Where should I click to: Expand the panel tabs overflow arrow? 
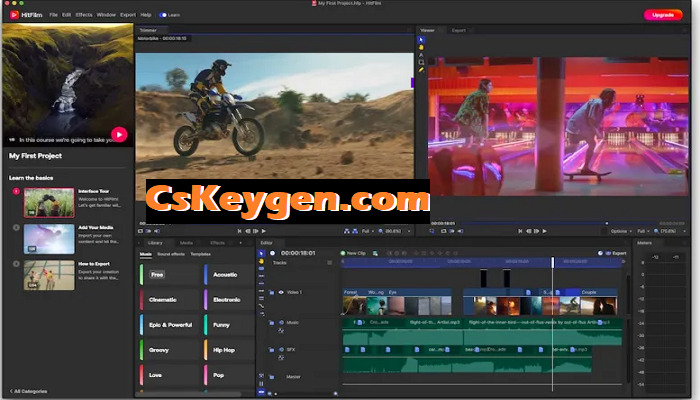click(x=241, y=243)
